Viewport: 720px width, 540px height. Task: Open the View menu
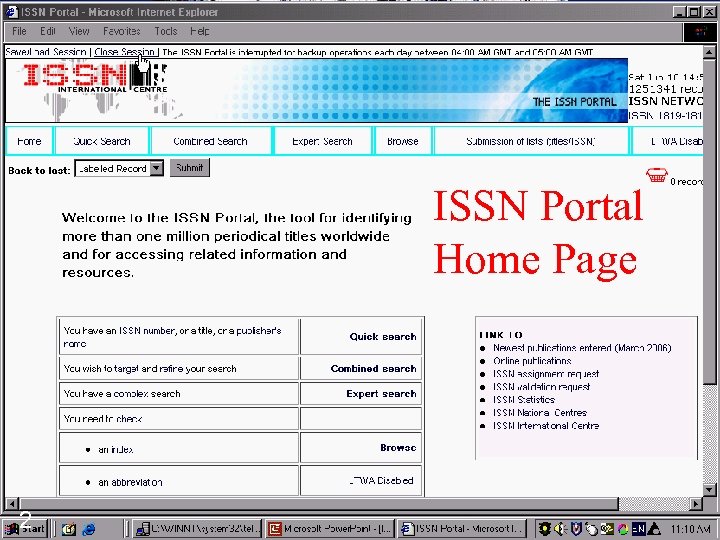(79, 31)
